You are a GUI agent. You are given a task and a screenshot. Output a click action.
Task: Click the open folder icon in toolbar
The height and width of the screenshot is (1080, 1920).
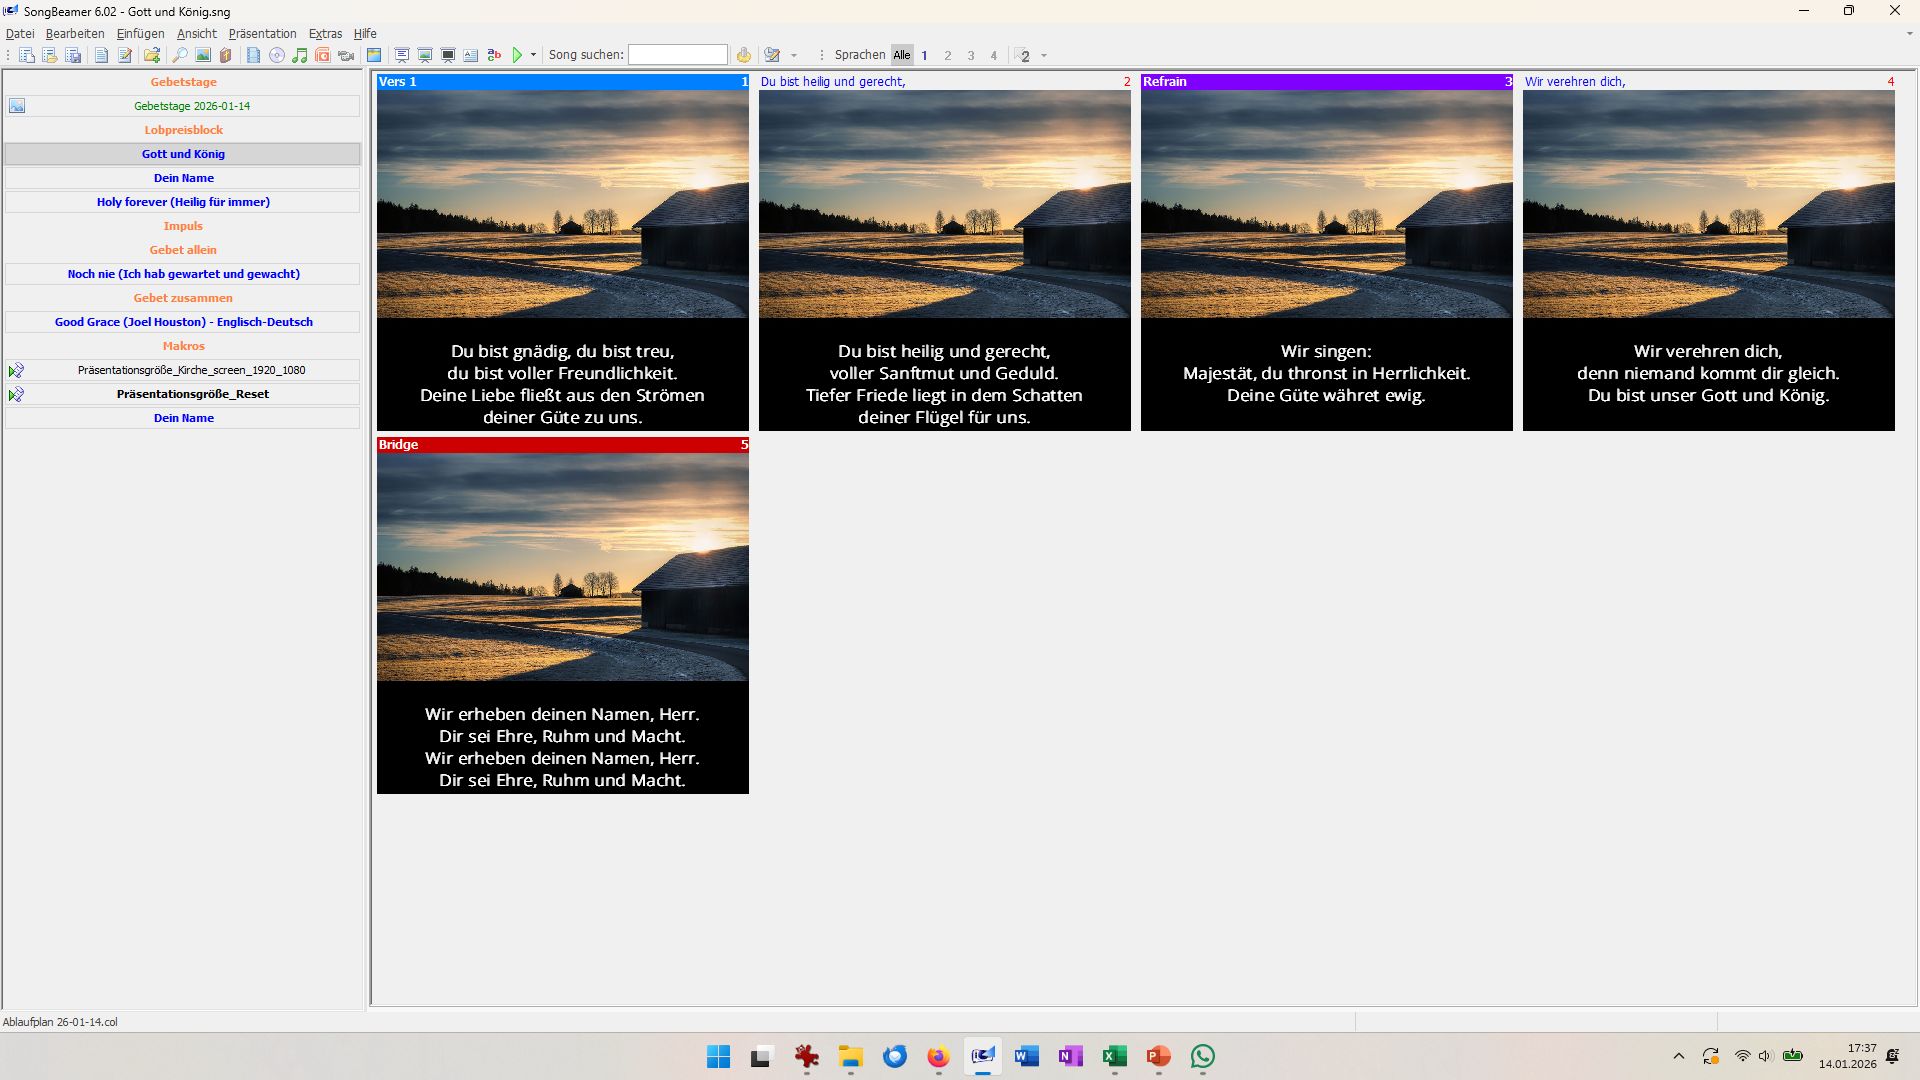[x=152, y=55]
